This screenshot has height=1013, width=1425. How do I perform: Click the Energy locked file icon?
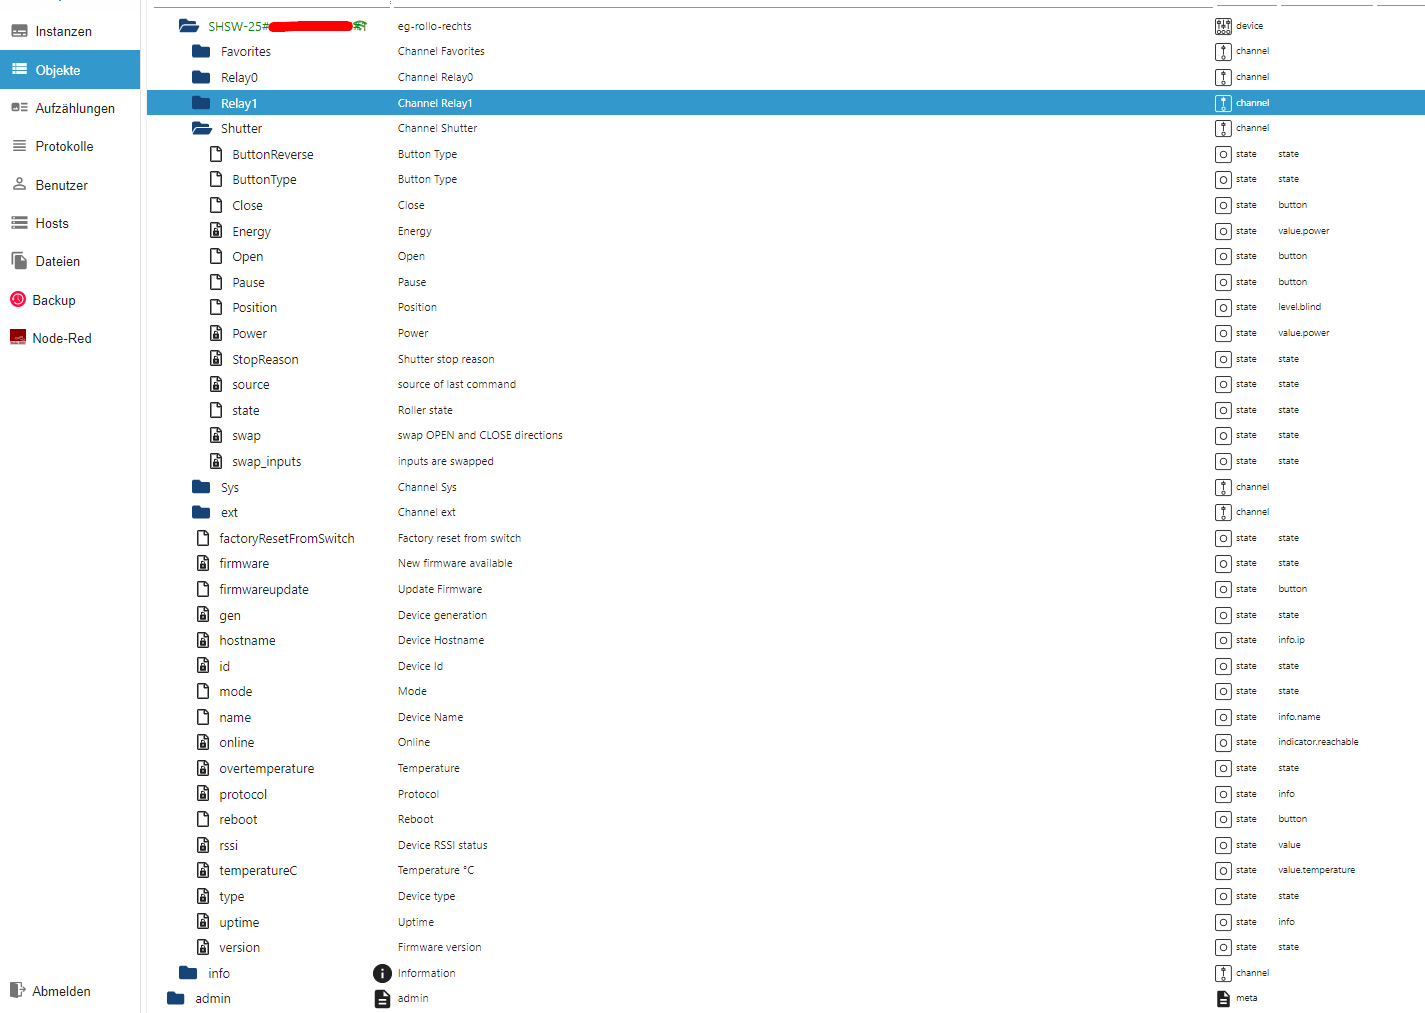216,231
